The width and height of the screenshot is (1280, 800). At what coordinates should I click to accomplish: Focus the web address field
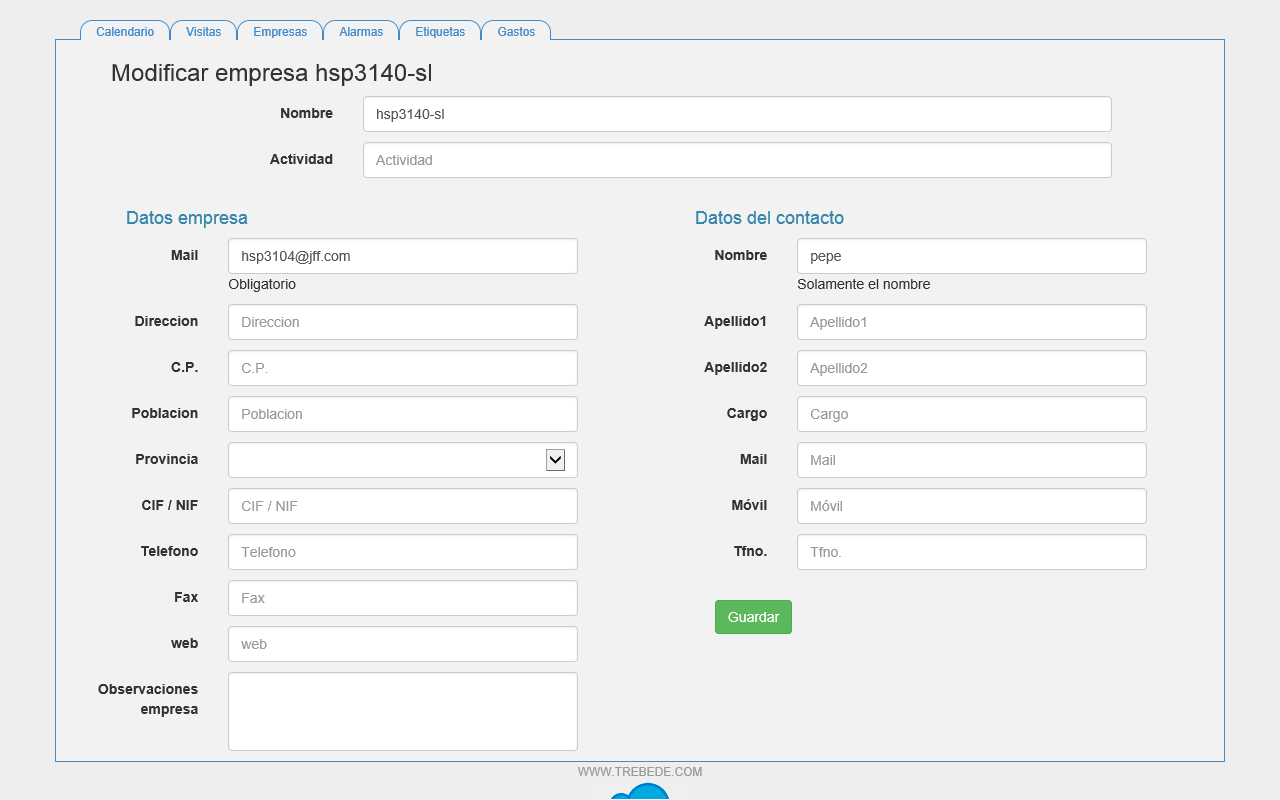coord(403,644)
